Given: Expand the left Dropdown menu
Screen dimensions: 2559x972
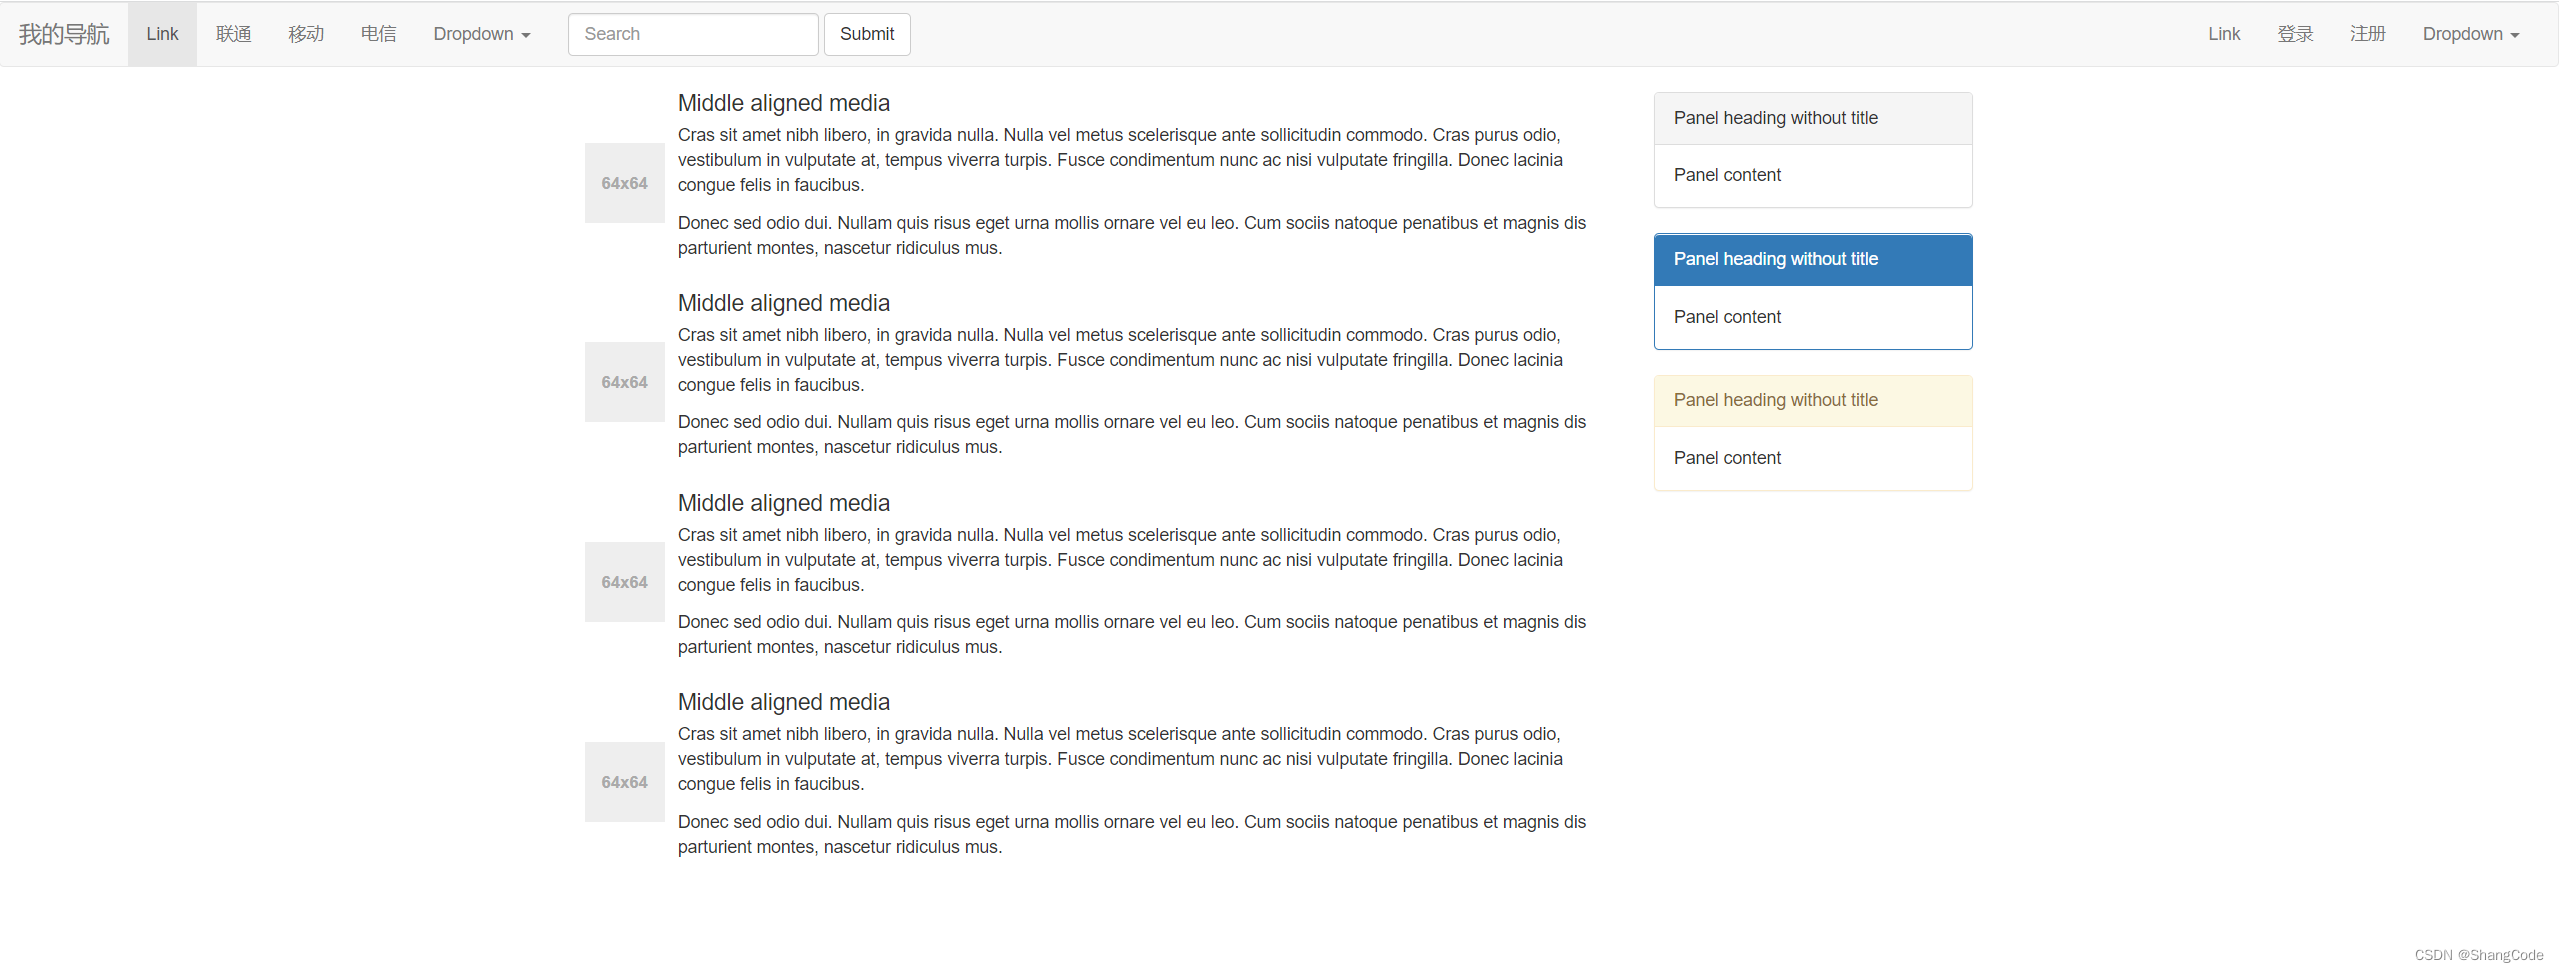Looking at the screenshot, I should pyautogui.click(x=481, y=34).
